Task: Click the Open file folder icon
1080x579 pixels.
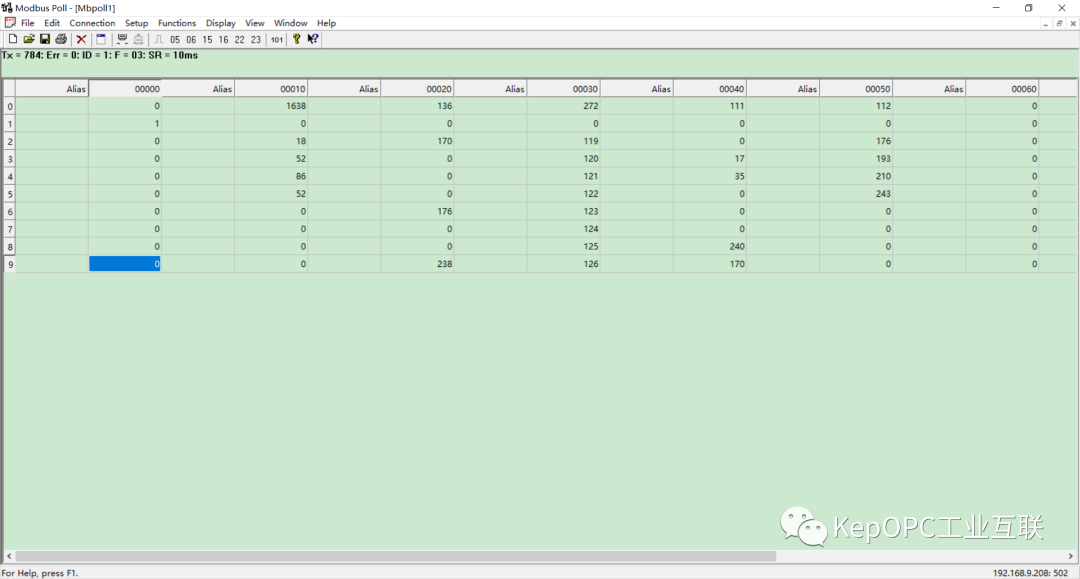Action: (29, 39)
